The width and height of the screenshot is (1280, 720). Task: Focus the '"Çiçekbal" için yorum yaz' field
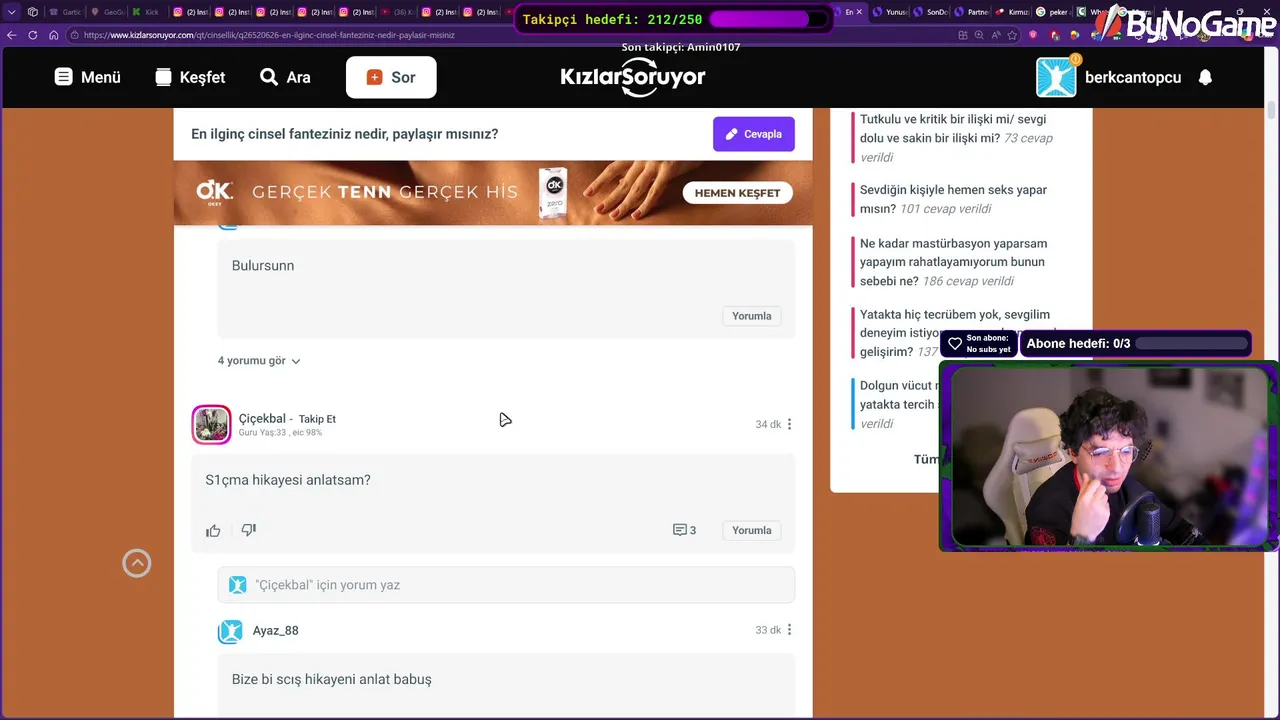[x=506, y=585]
